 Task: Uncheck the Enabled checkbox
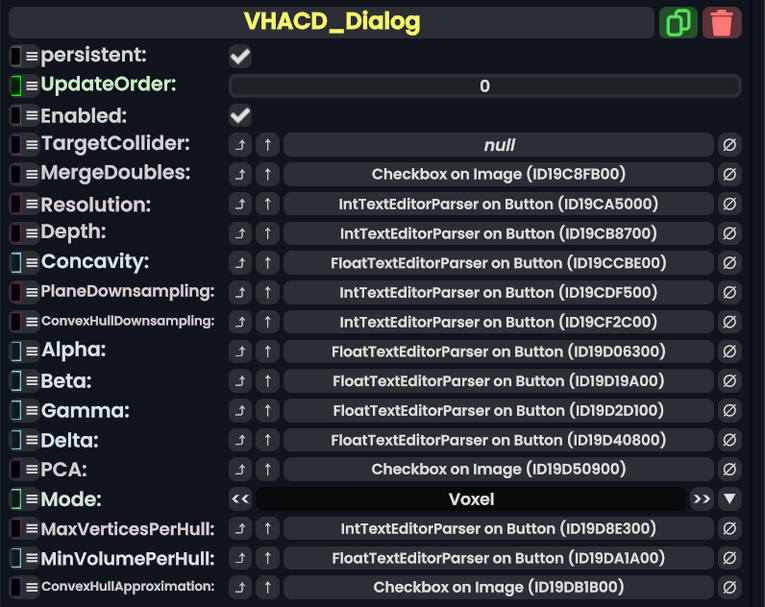click(240, 116)
